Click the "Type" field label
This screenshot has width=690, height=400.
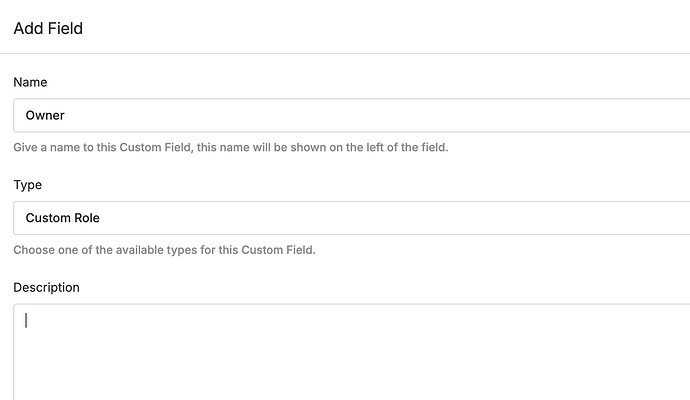pos(28,185)
